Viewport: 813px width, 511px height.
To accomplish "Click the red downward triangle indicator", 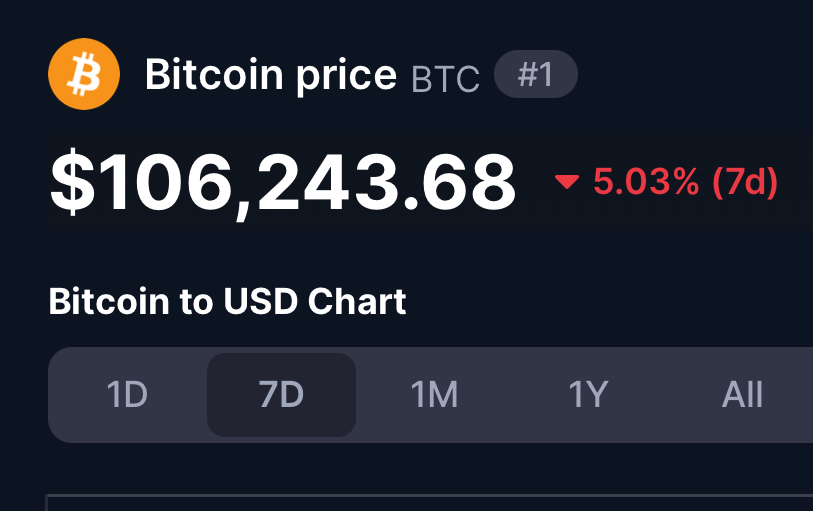I will click(567, 182).
